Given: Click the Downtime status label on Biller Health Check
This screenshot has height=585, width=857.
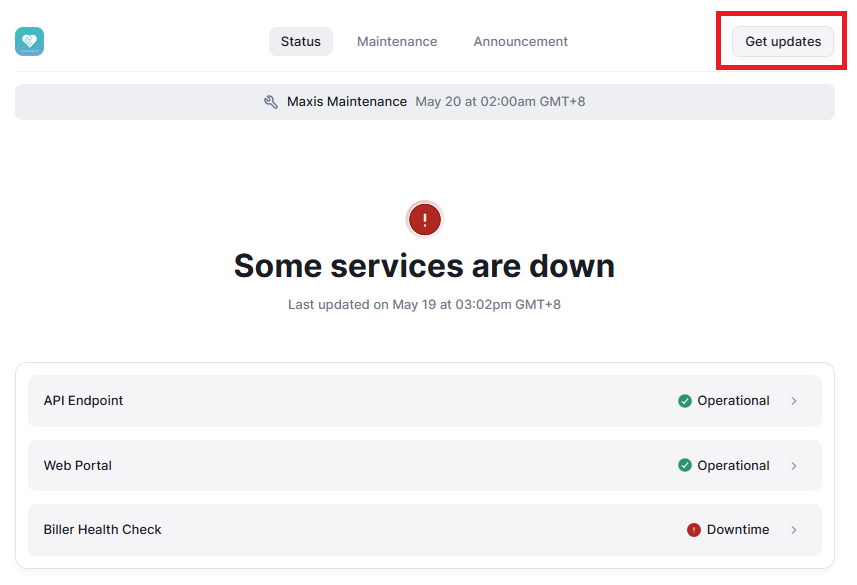Looking at the screenshot, I should pos(740,530).
